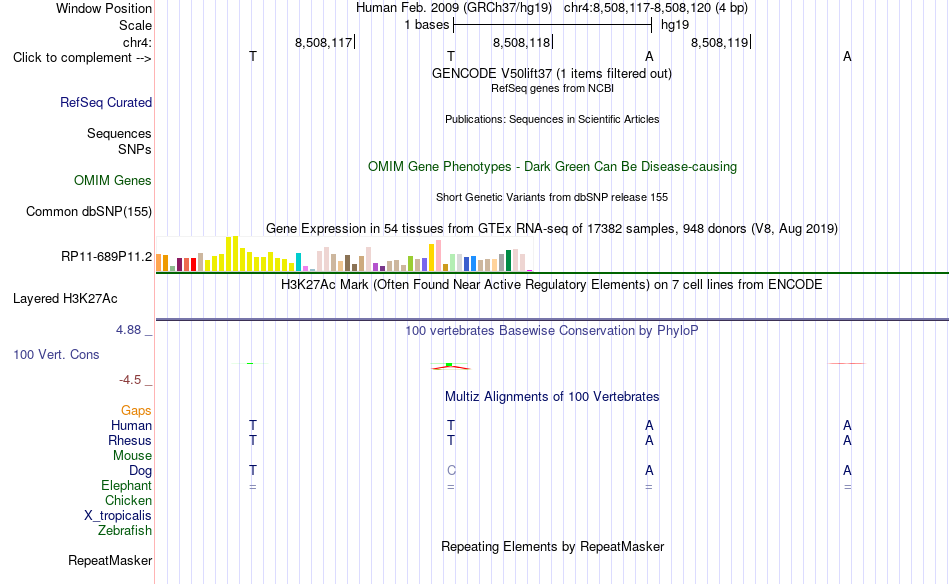Click the GTEx Gene Expression track title
950x584 pixels.
point(552,228)
